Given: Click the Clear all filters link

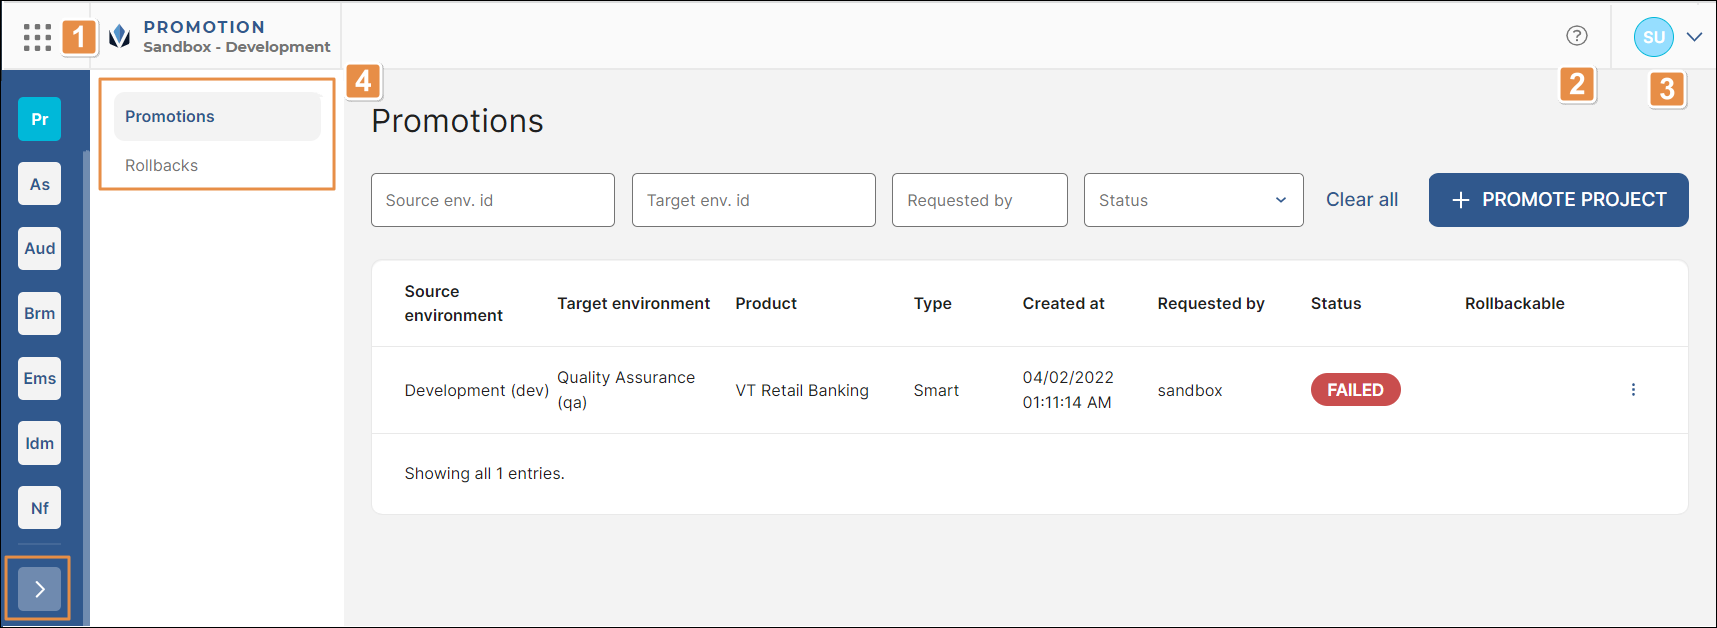Looking at the screenshot, I should click(x=1361, y=200).
